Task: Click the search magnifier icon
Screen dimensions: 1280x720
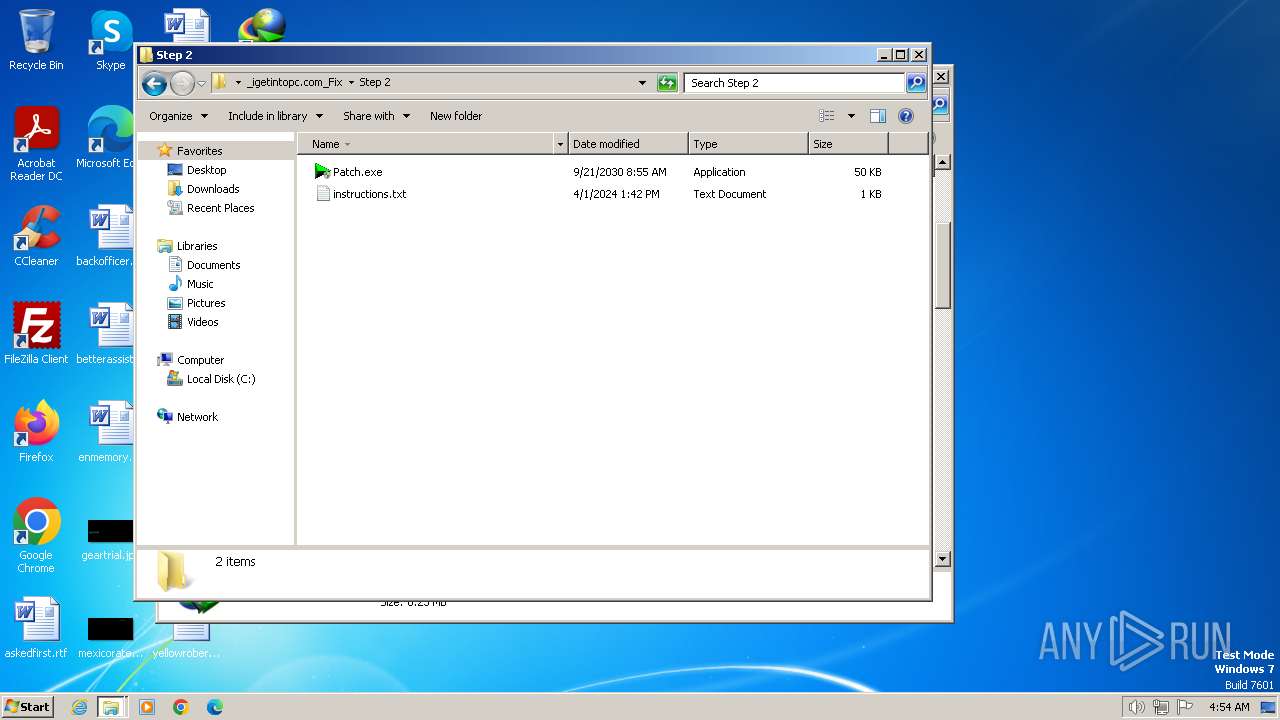Action: coord(916,83)
